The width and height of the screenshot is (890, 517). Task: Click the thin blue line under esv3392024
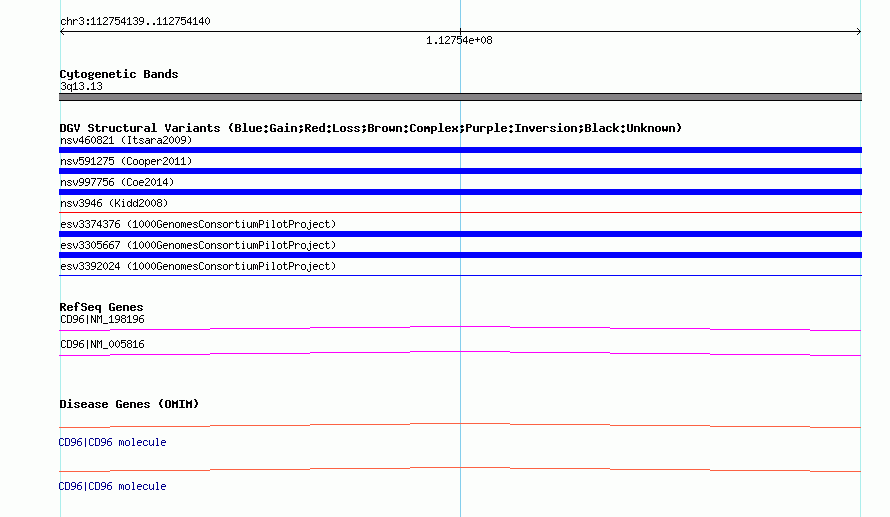(460, 275)
